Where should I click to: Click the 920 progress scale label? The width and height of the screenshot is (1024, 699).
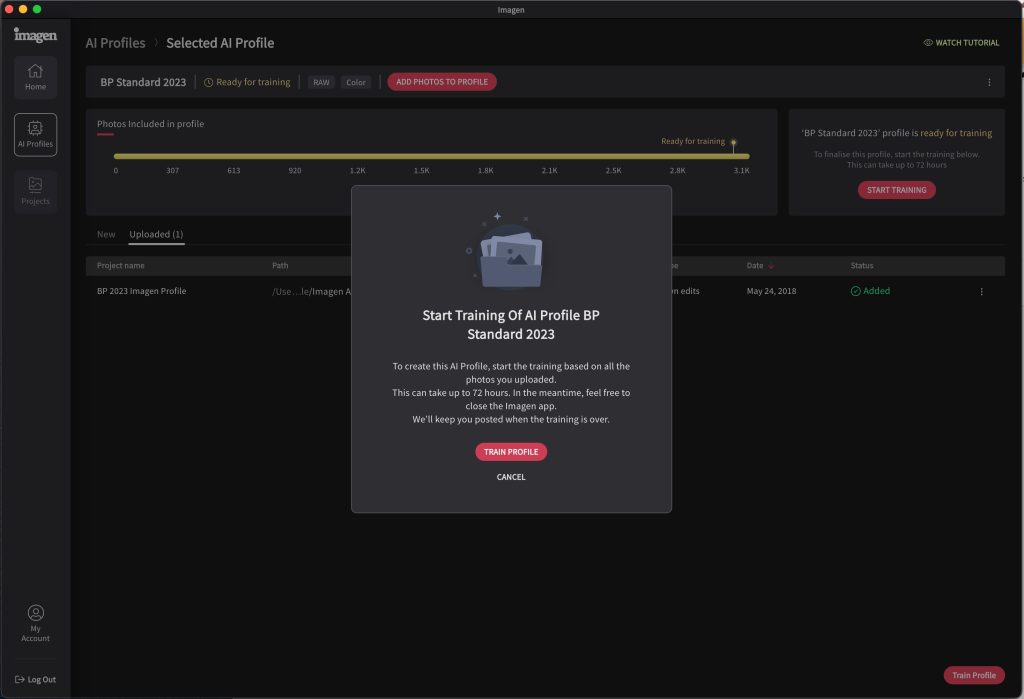[295, 171]
